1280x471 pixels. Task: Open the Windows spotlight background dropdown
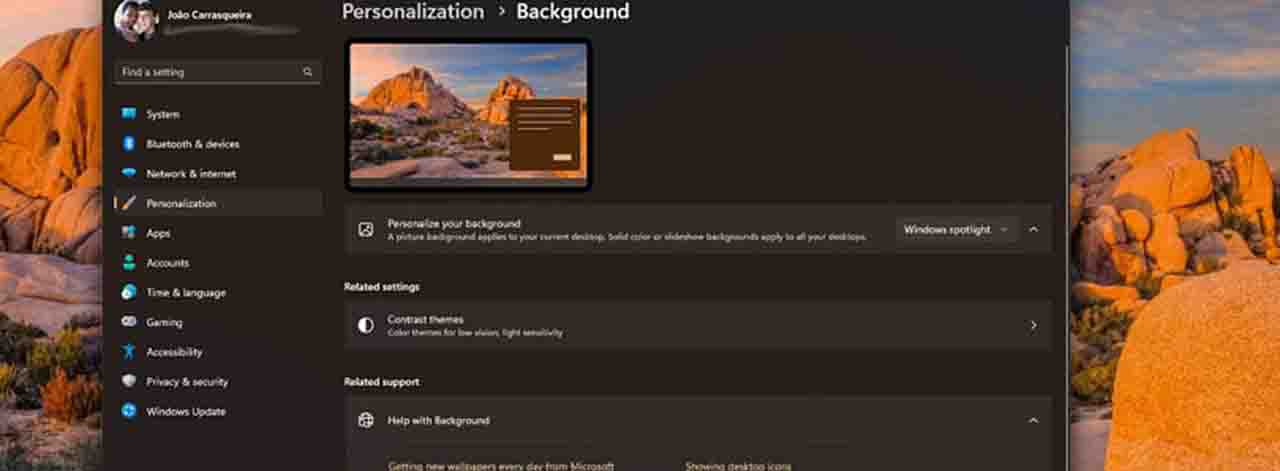click(957, 229)
